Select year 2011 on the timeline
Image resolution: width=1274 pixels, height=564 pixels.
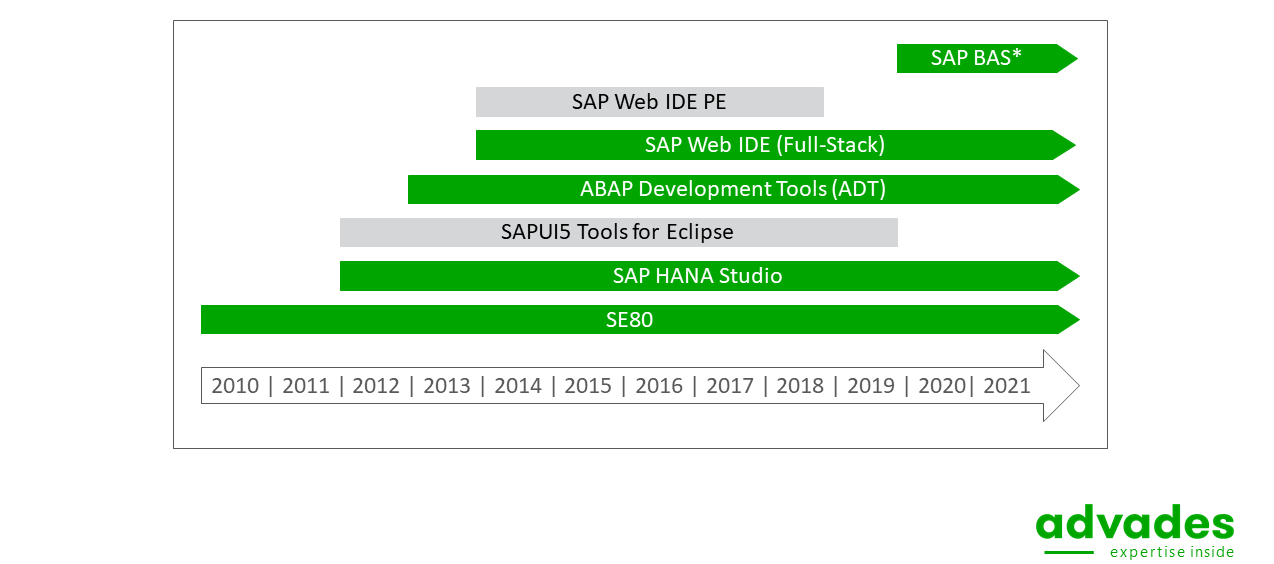[306, 386]
